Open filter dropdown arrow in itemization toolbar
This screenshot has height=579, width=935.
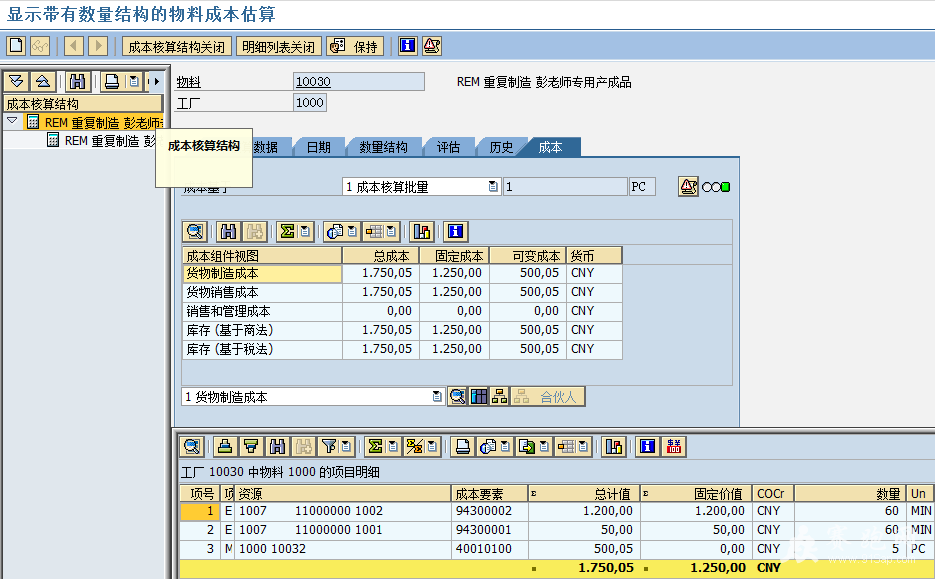point(346,446)
